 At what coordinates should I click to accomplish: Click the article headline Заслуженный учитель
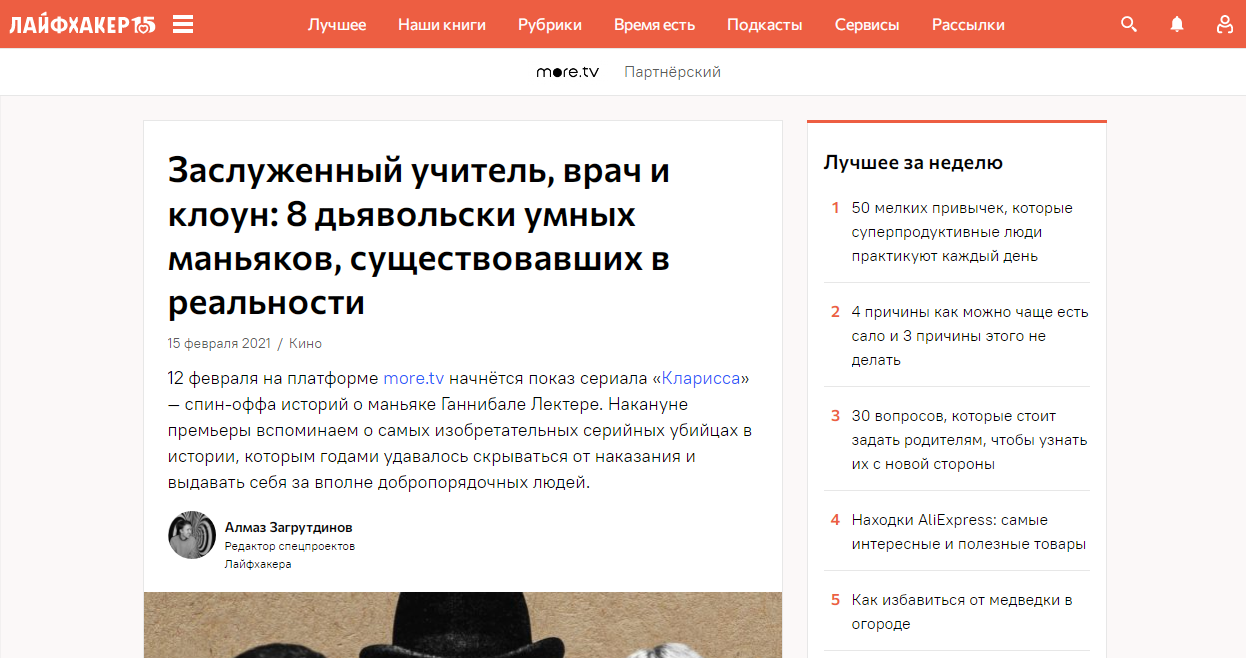coord(419,237)
